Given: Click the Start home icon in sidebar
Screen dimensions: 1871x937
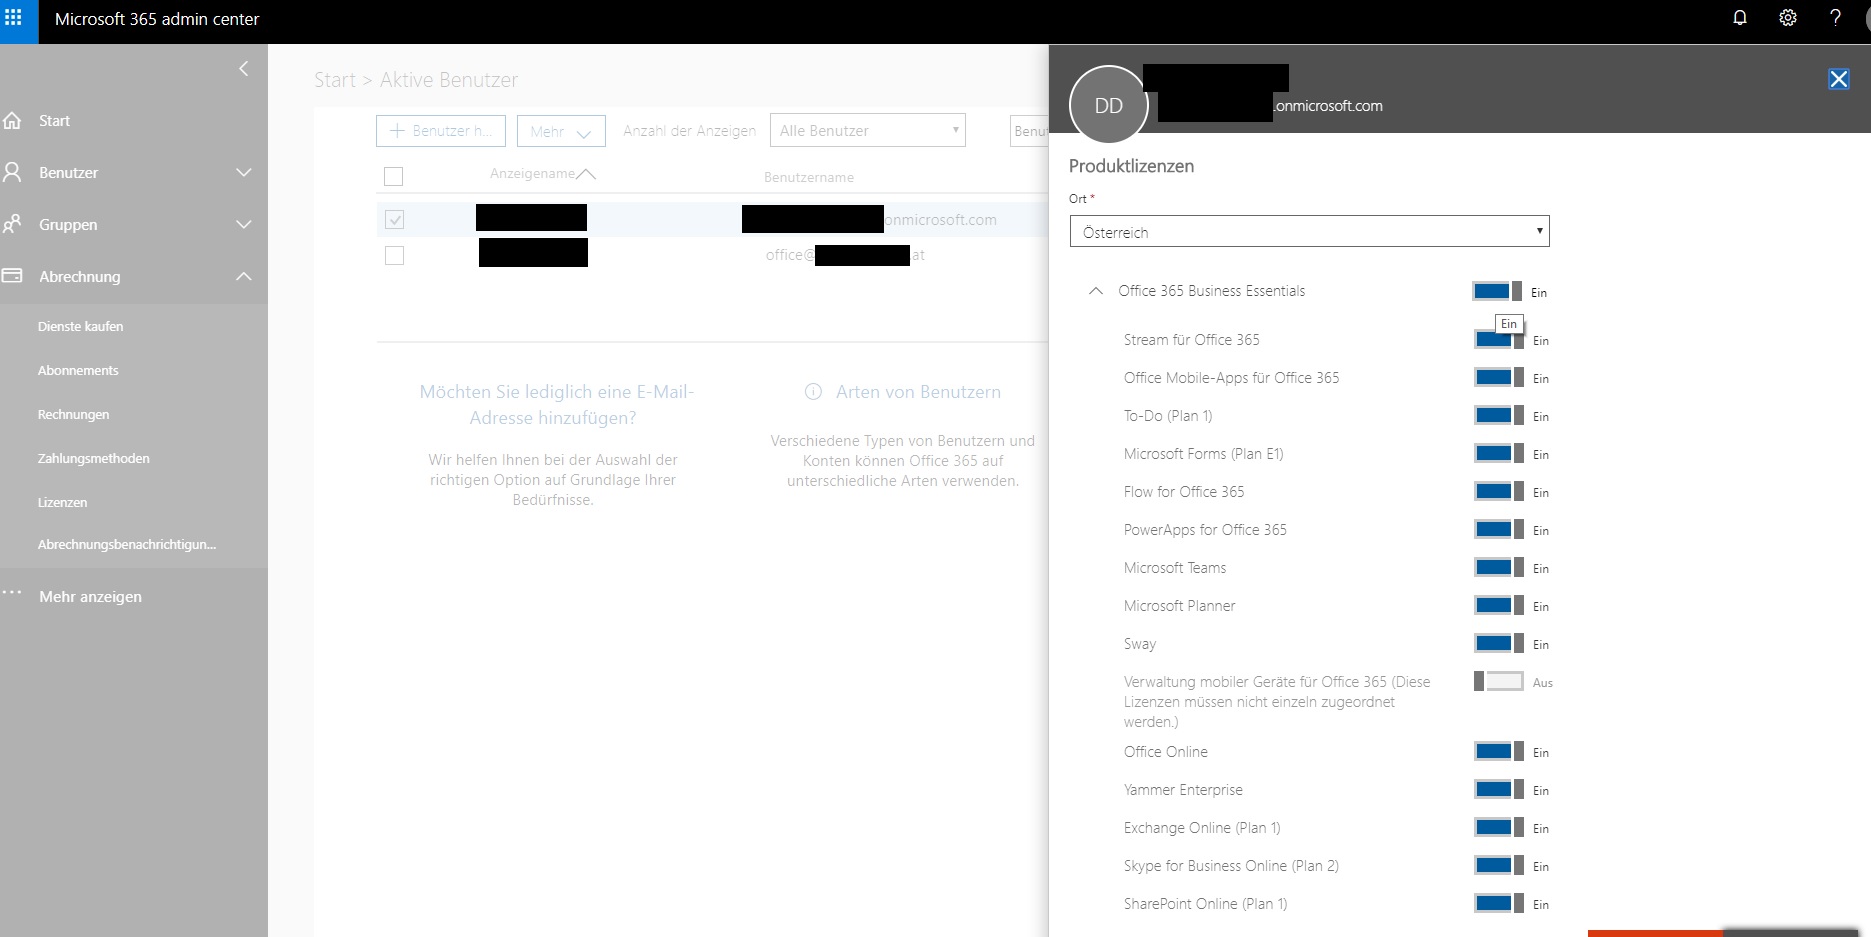Looking at the screenshot, I should click(x=13, y=120).
